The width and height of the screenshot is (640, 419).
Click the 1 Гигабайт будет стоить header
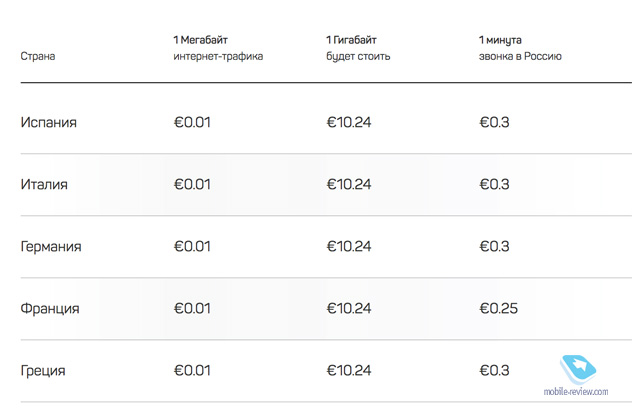pyautogui.click(x=358, y=48)
